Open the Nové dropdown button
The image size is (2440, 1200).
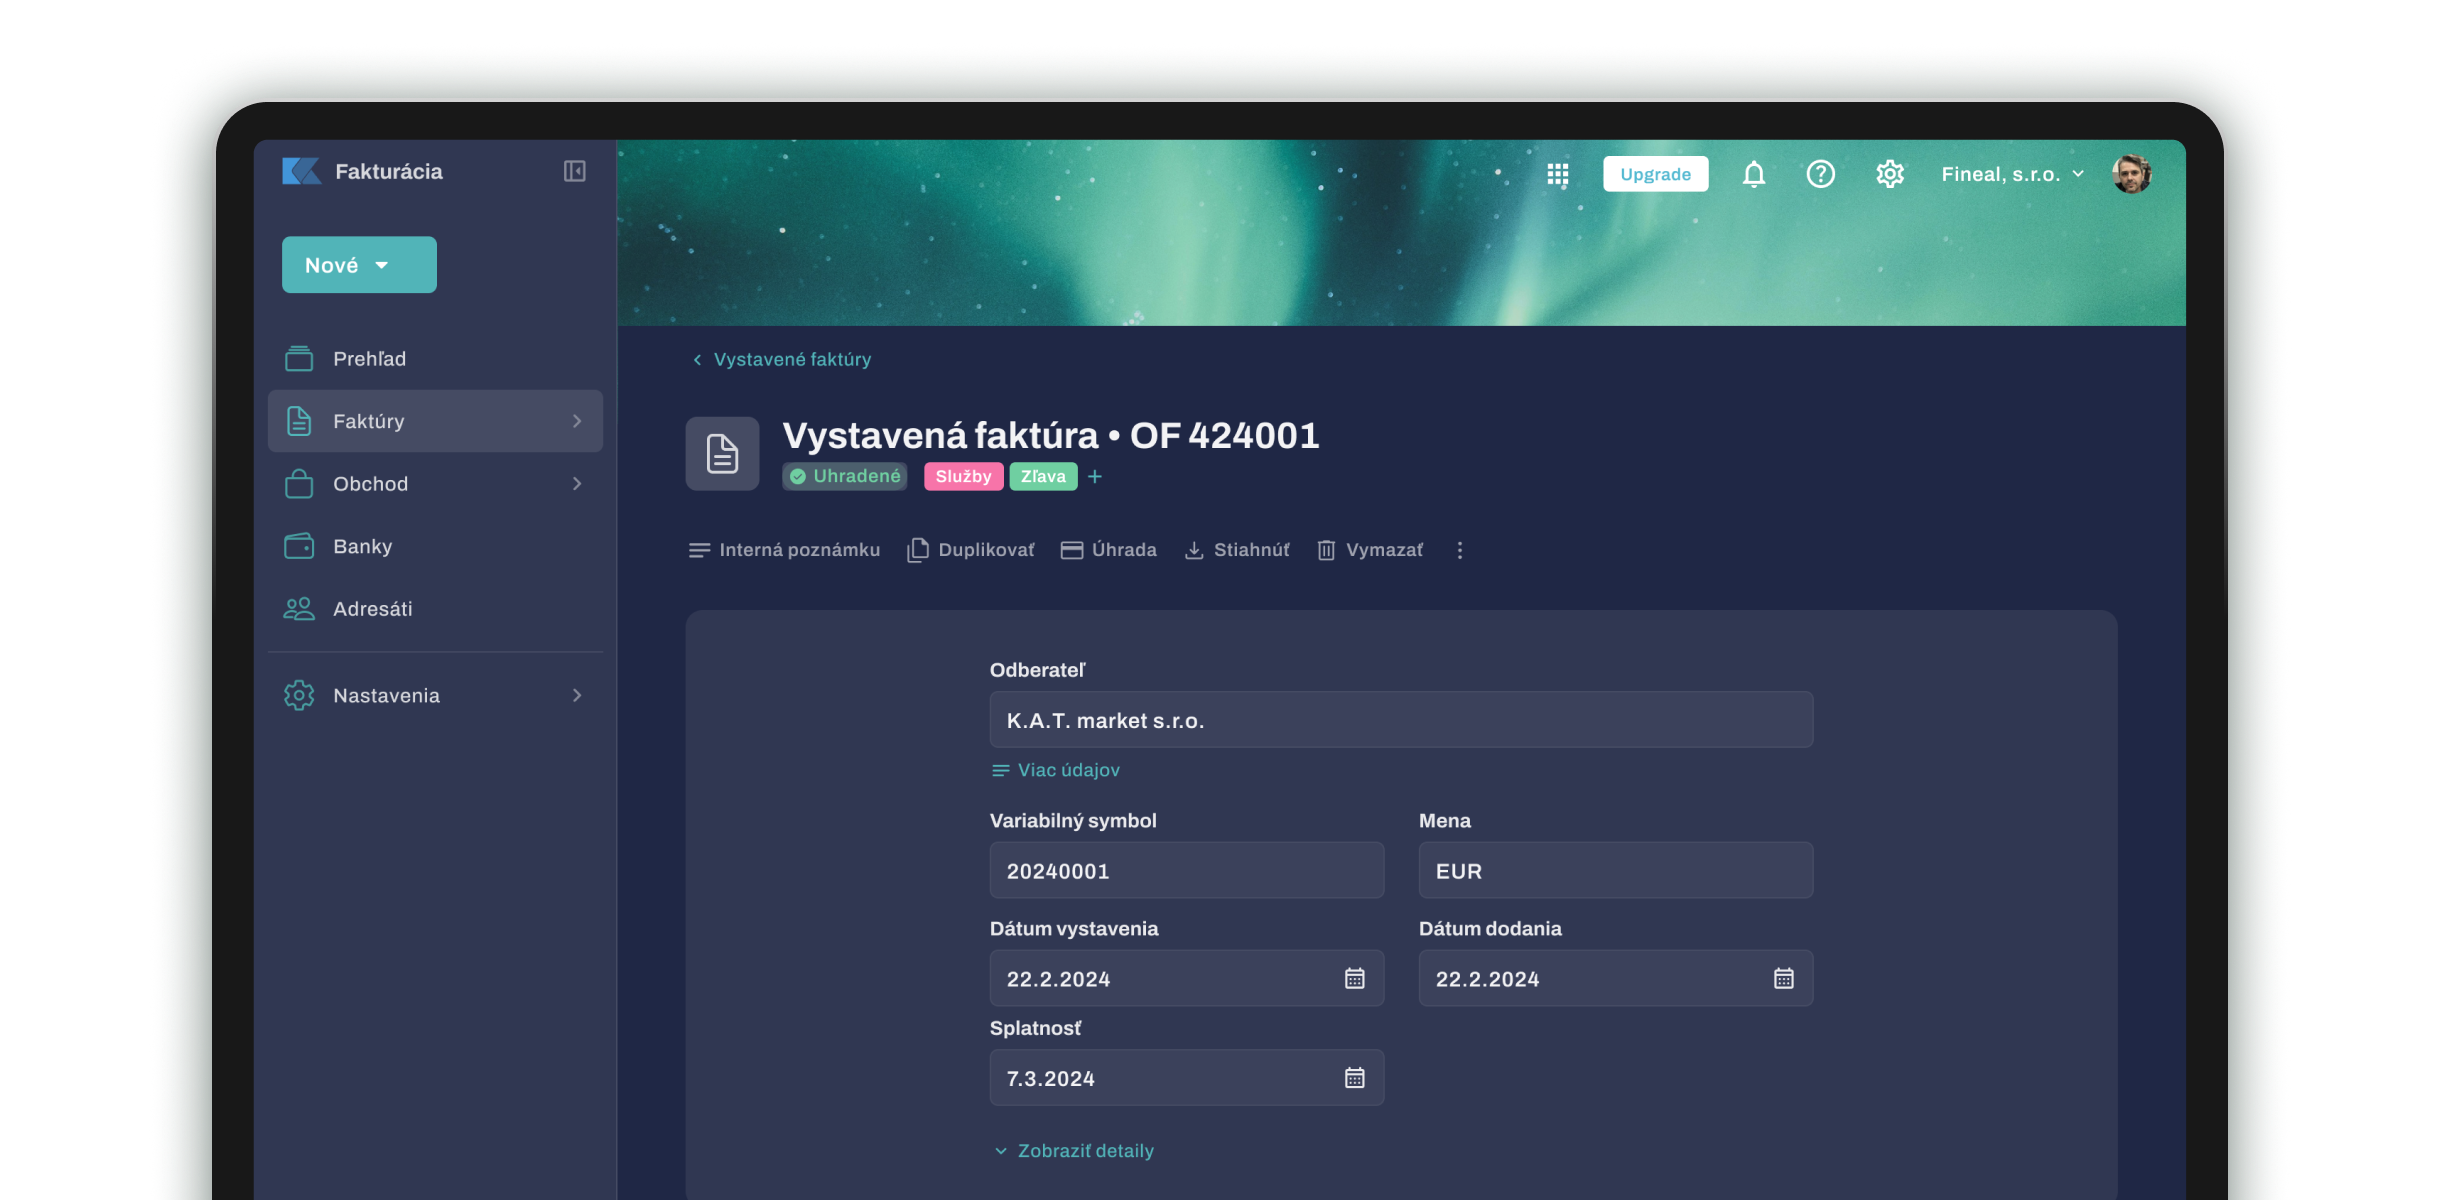359,265
